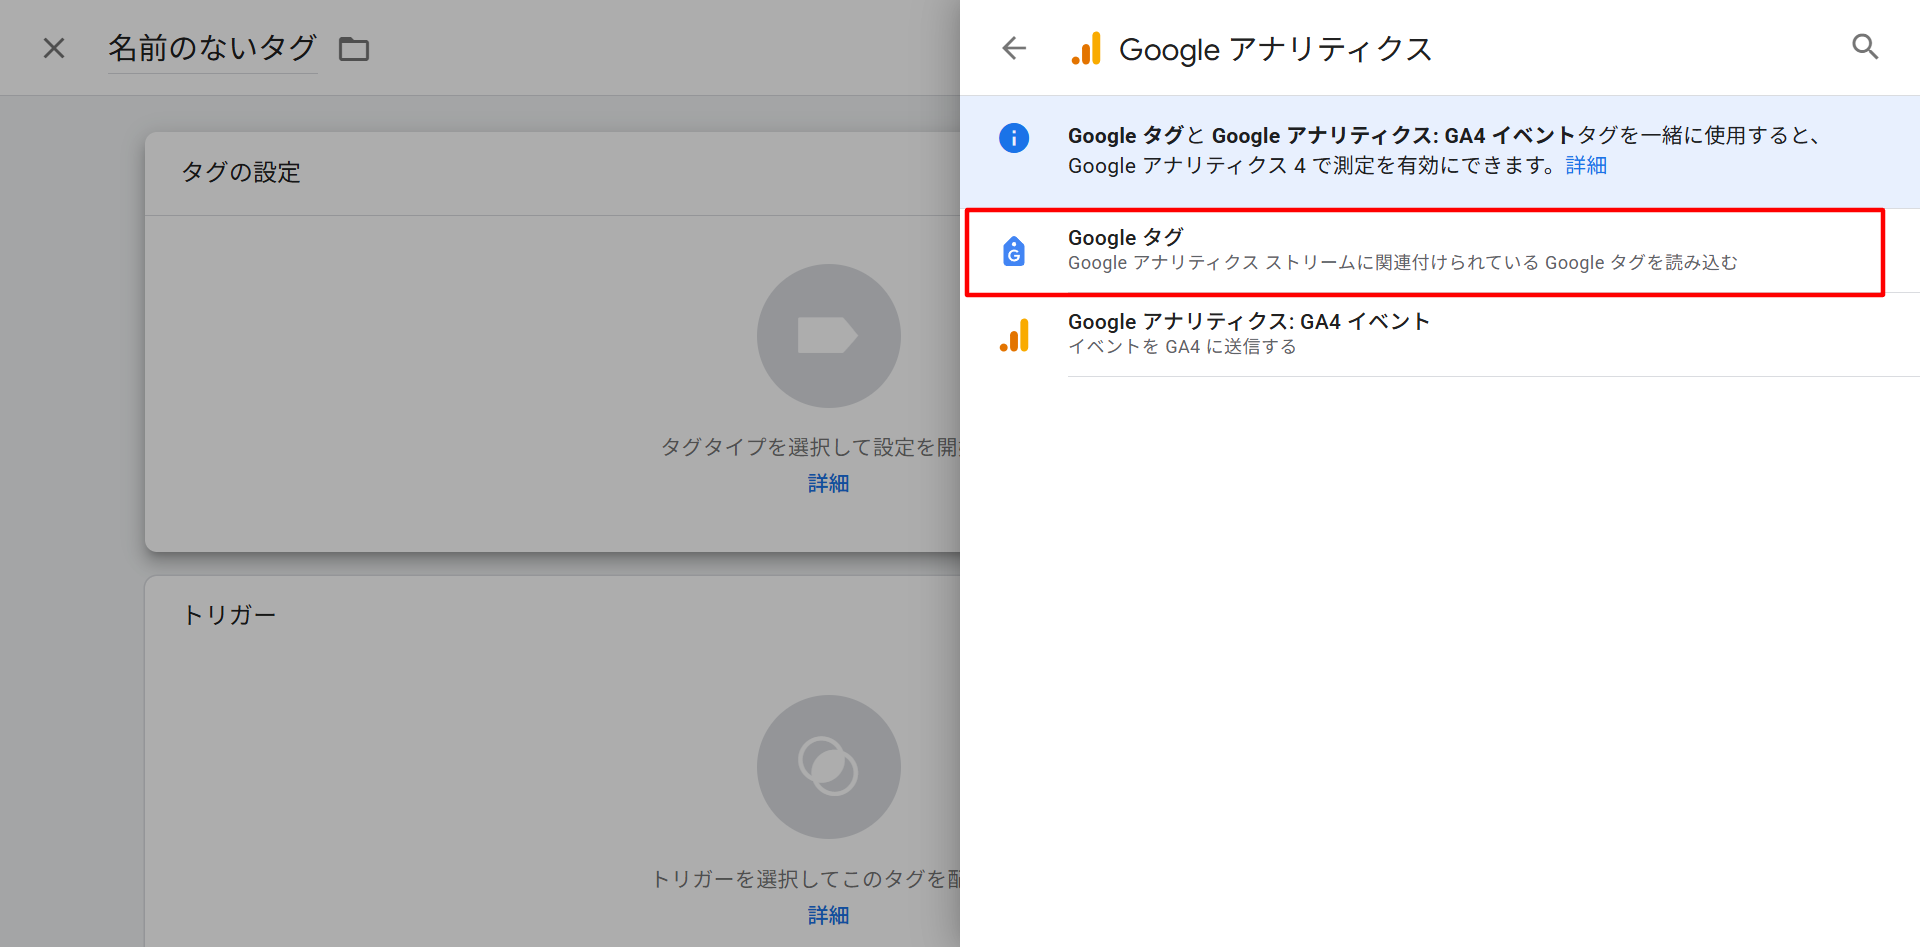Viewport: 1920px width, 947px height.
Task: Go back using the left arrow
Action: pos(1014,48)
